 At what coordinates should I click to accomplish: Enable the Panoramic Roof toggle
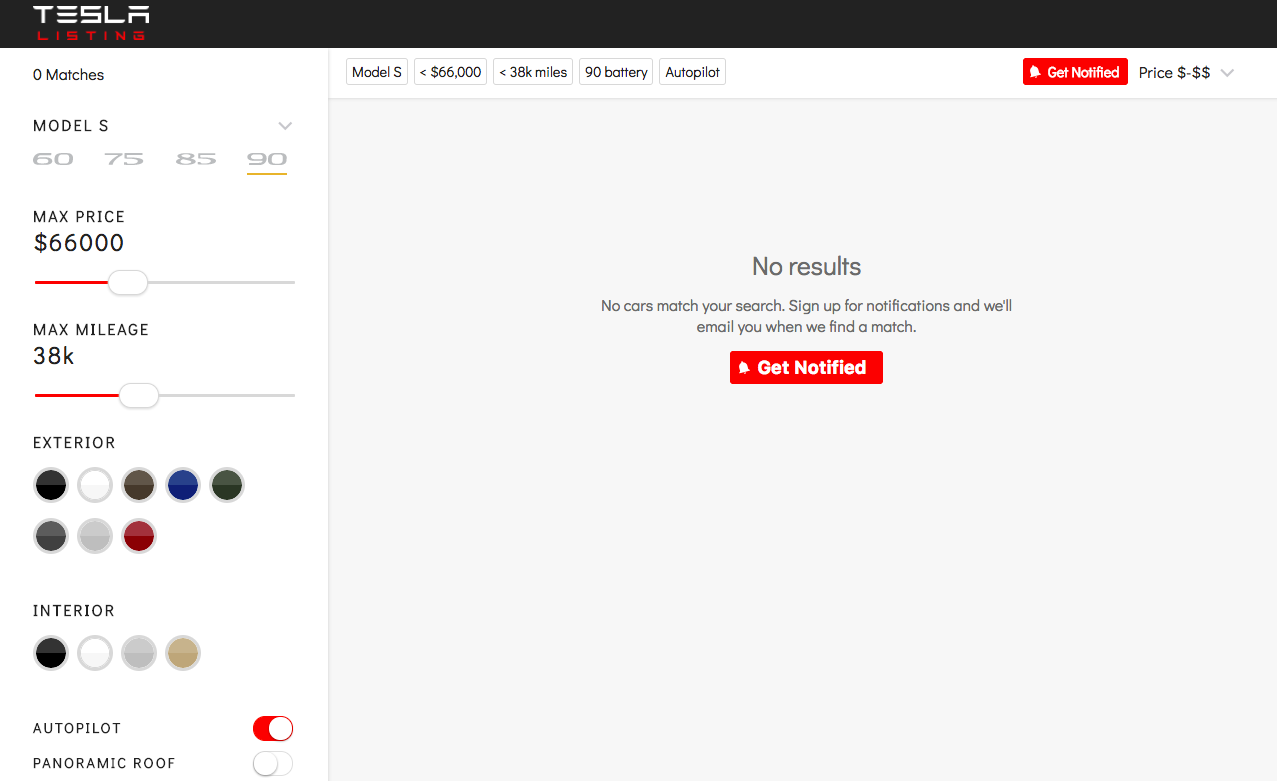click(x=273, y=764)
